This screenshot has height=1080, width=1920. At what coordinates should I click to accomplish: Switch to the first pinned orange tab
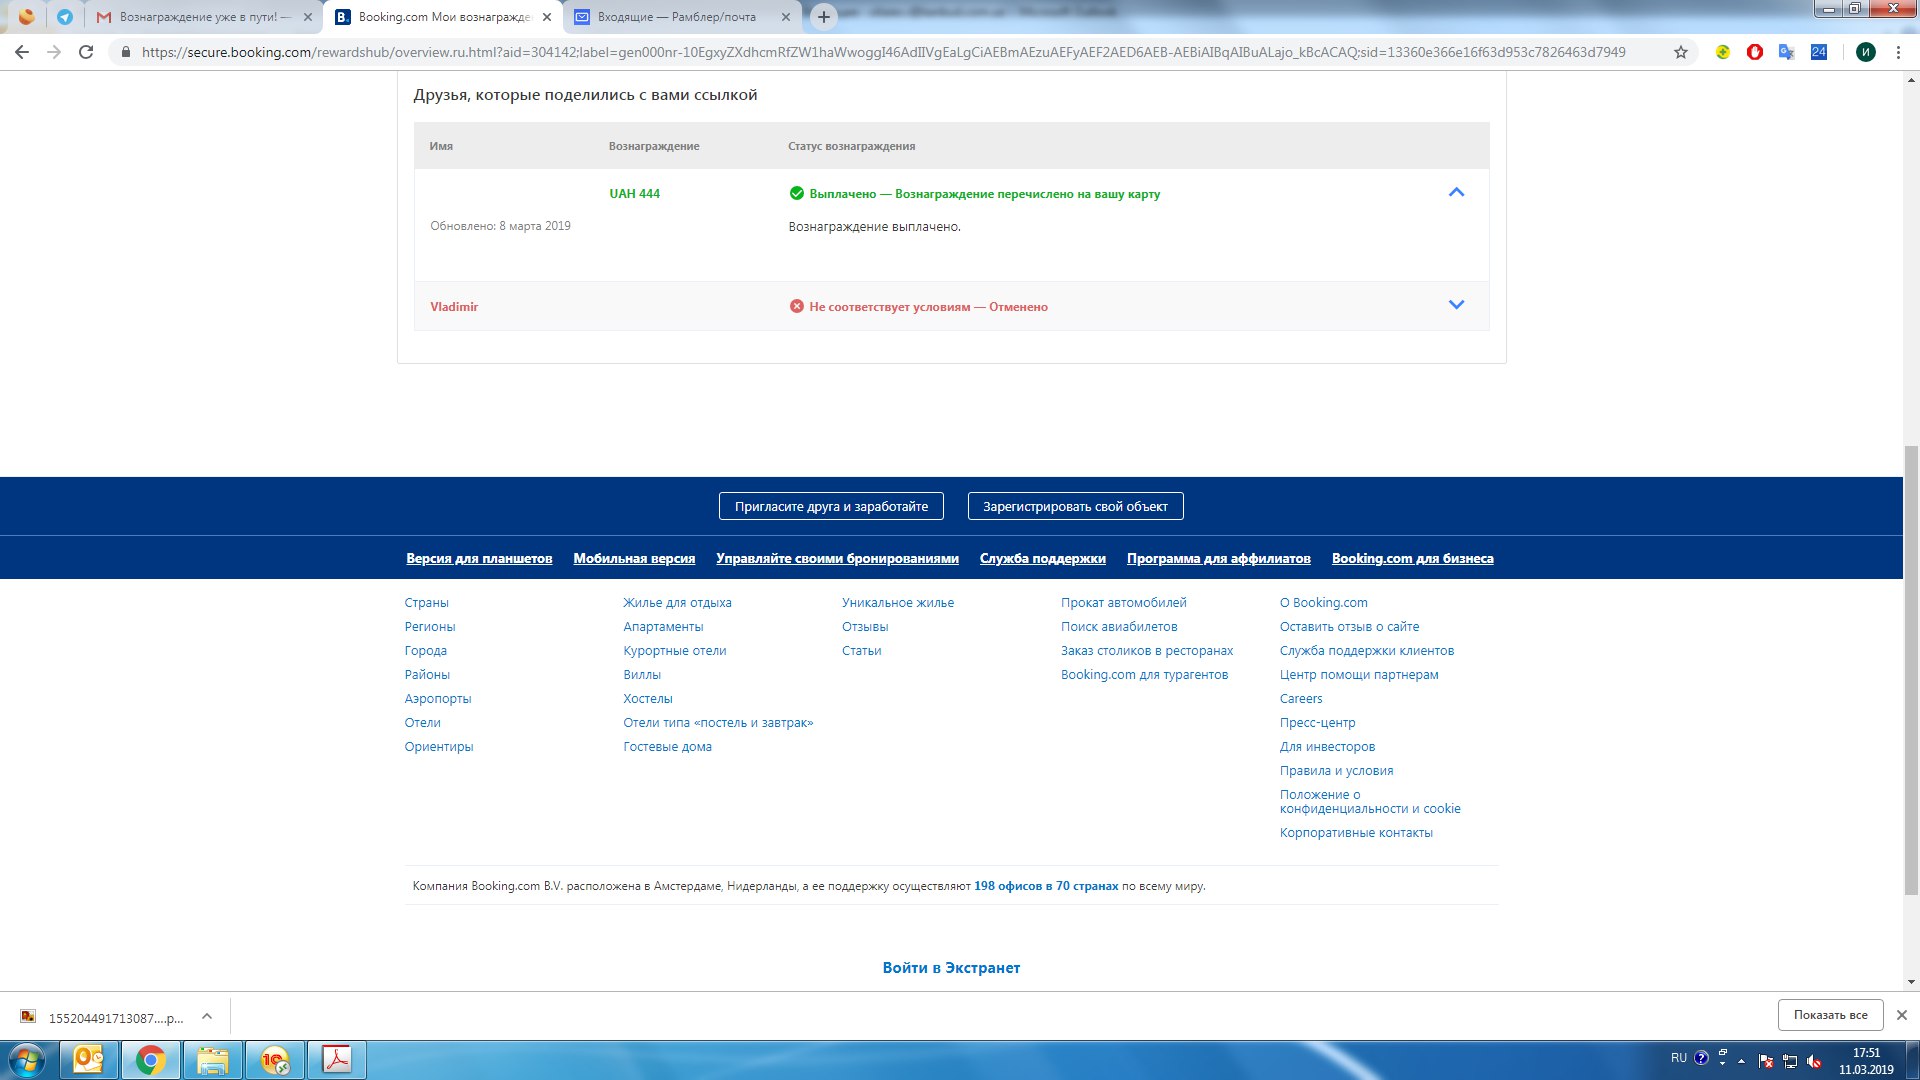coord(27,17)
